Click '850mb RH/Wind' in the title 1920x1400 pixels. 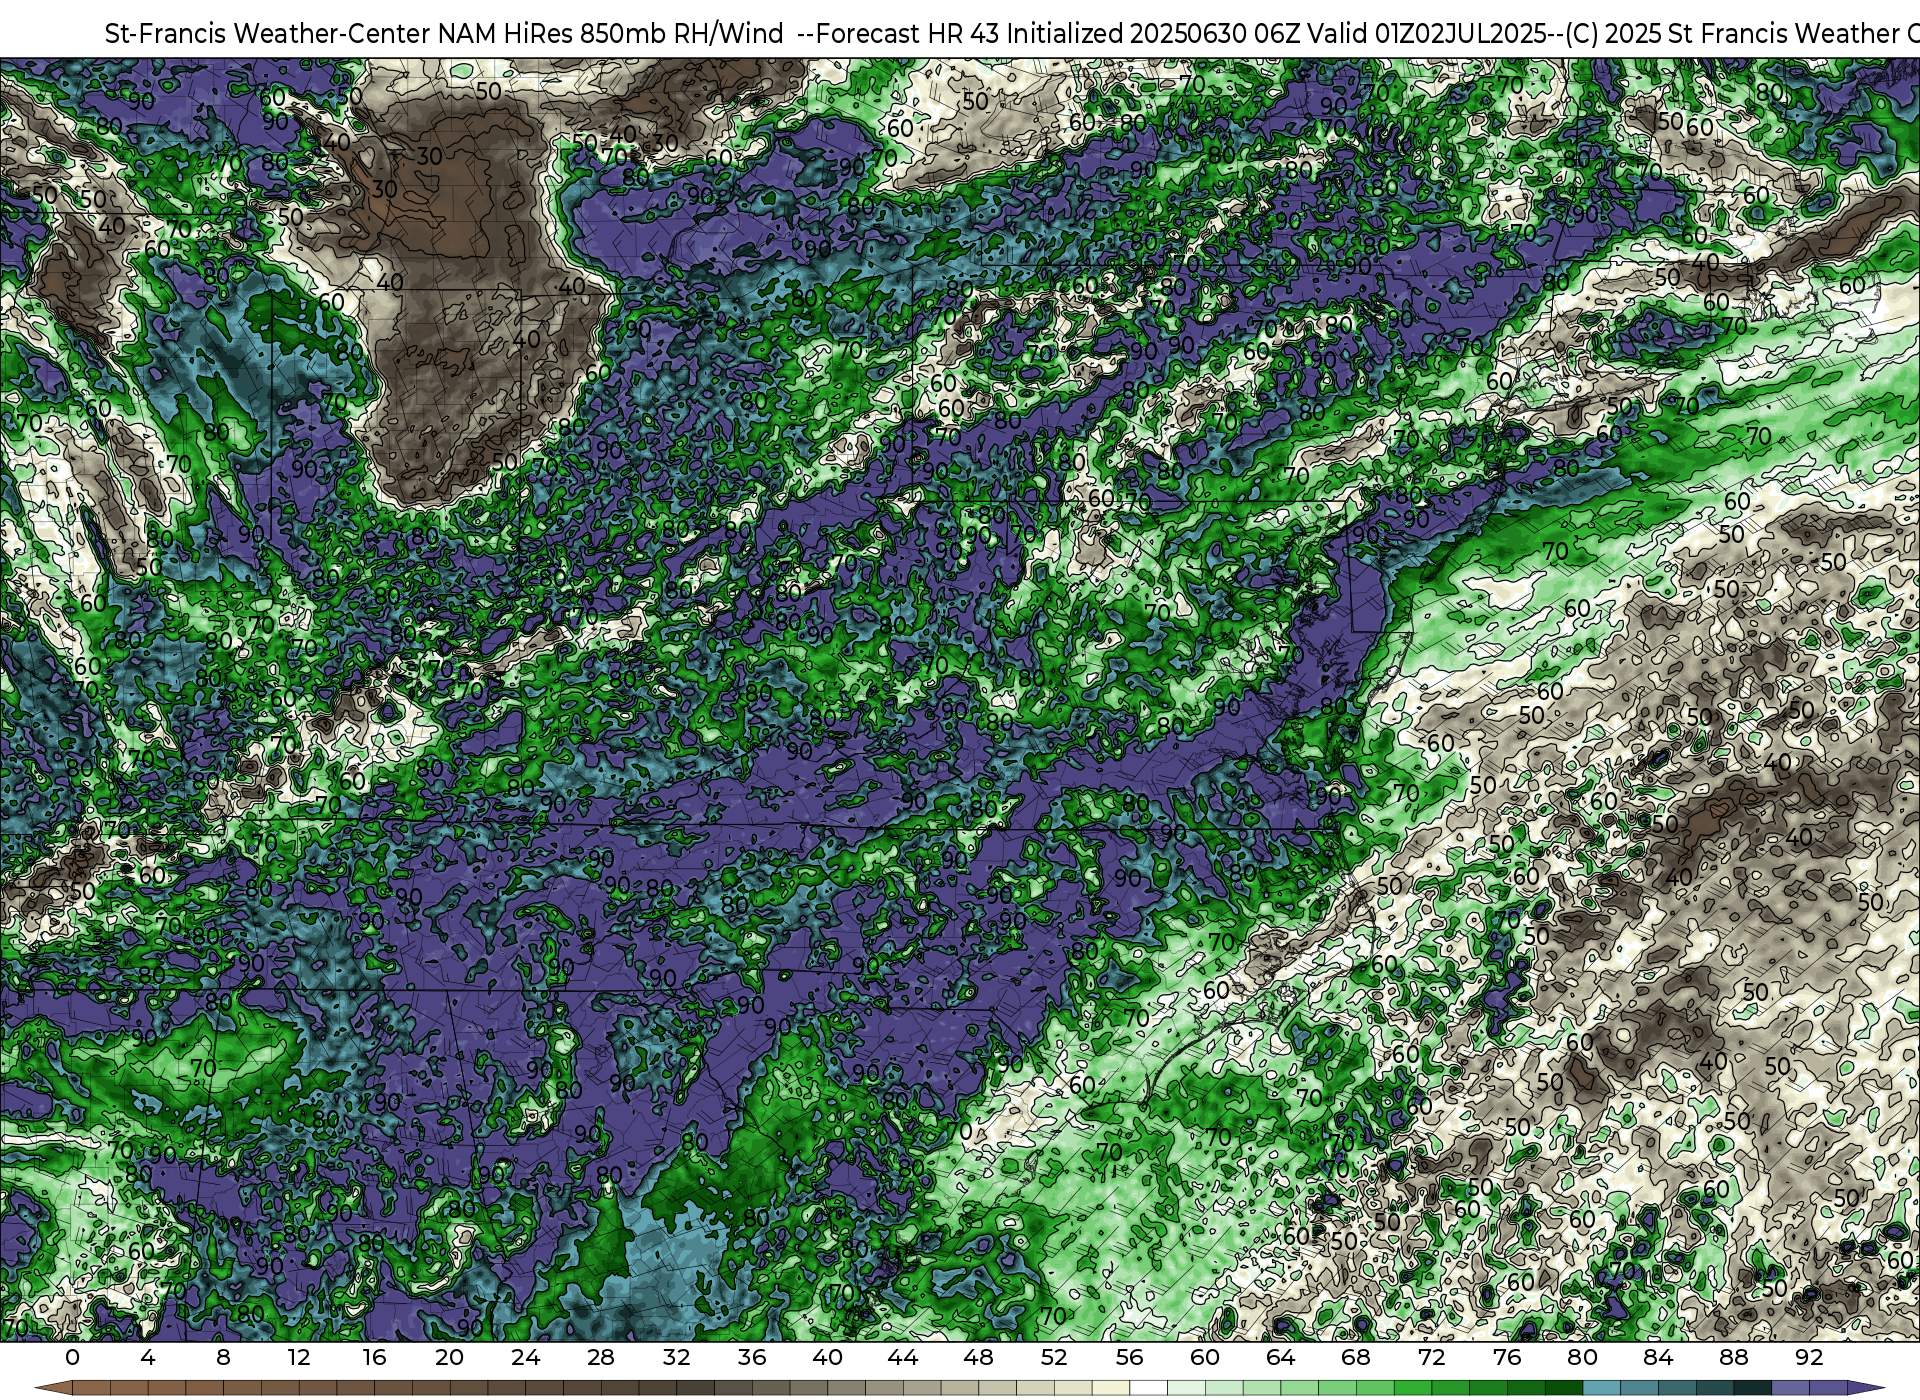(x=681, y=34)
